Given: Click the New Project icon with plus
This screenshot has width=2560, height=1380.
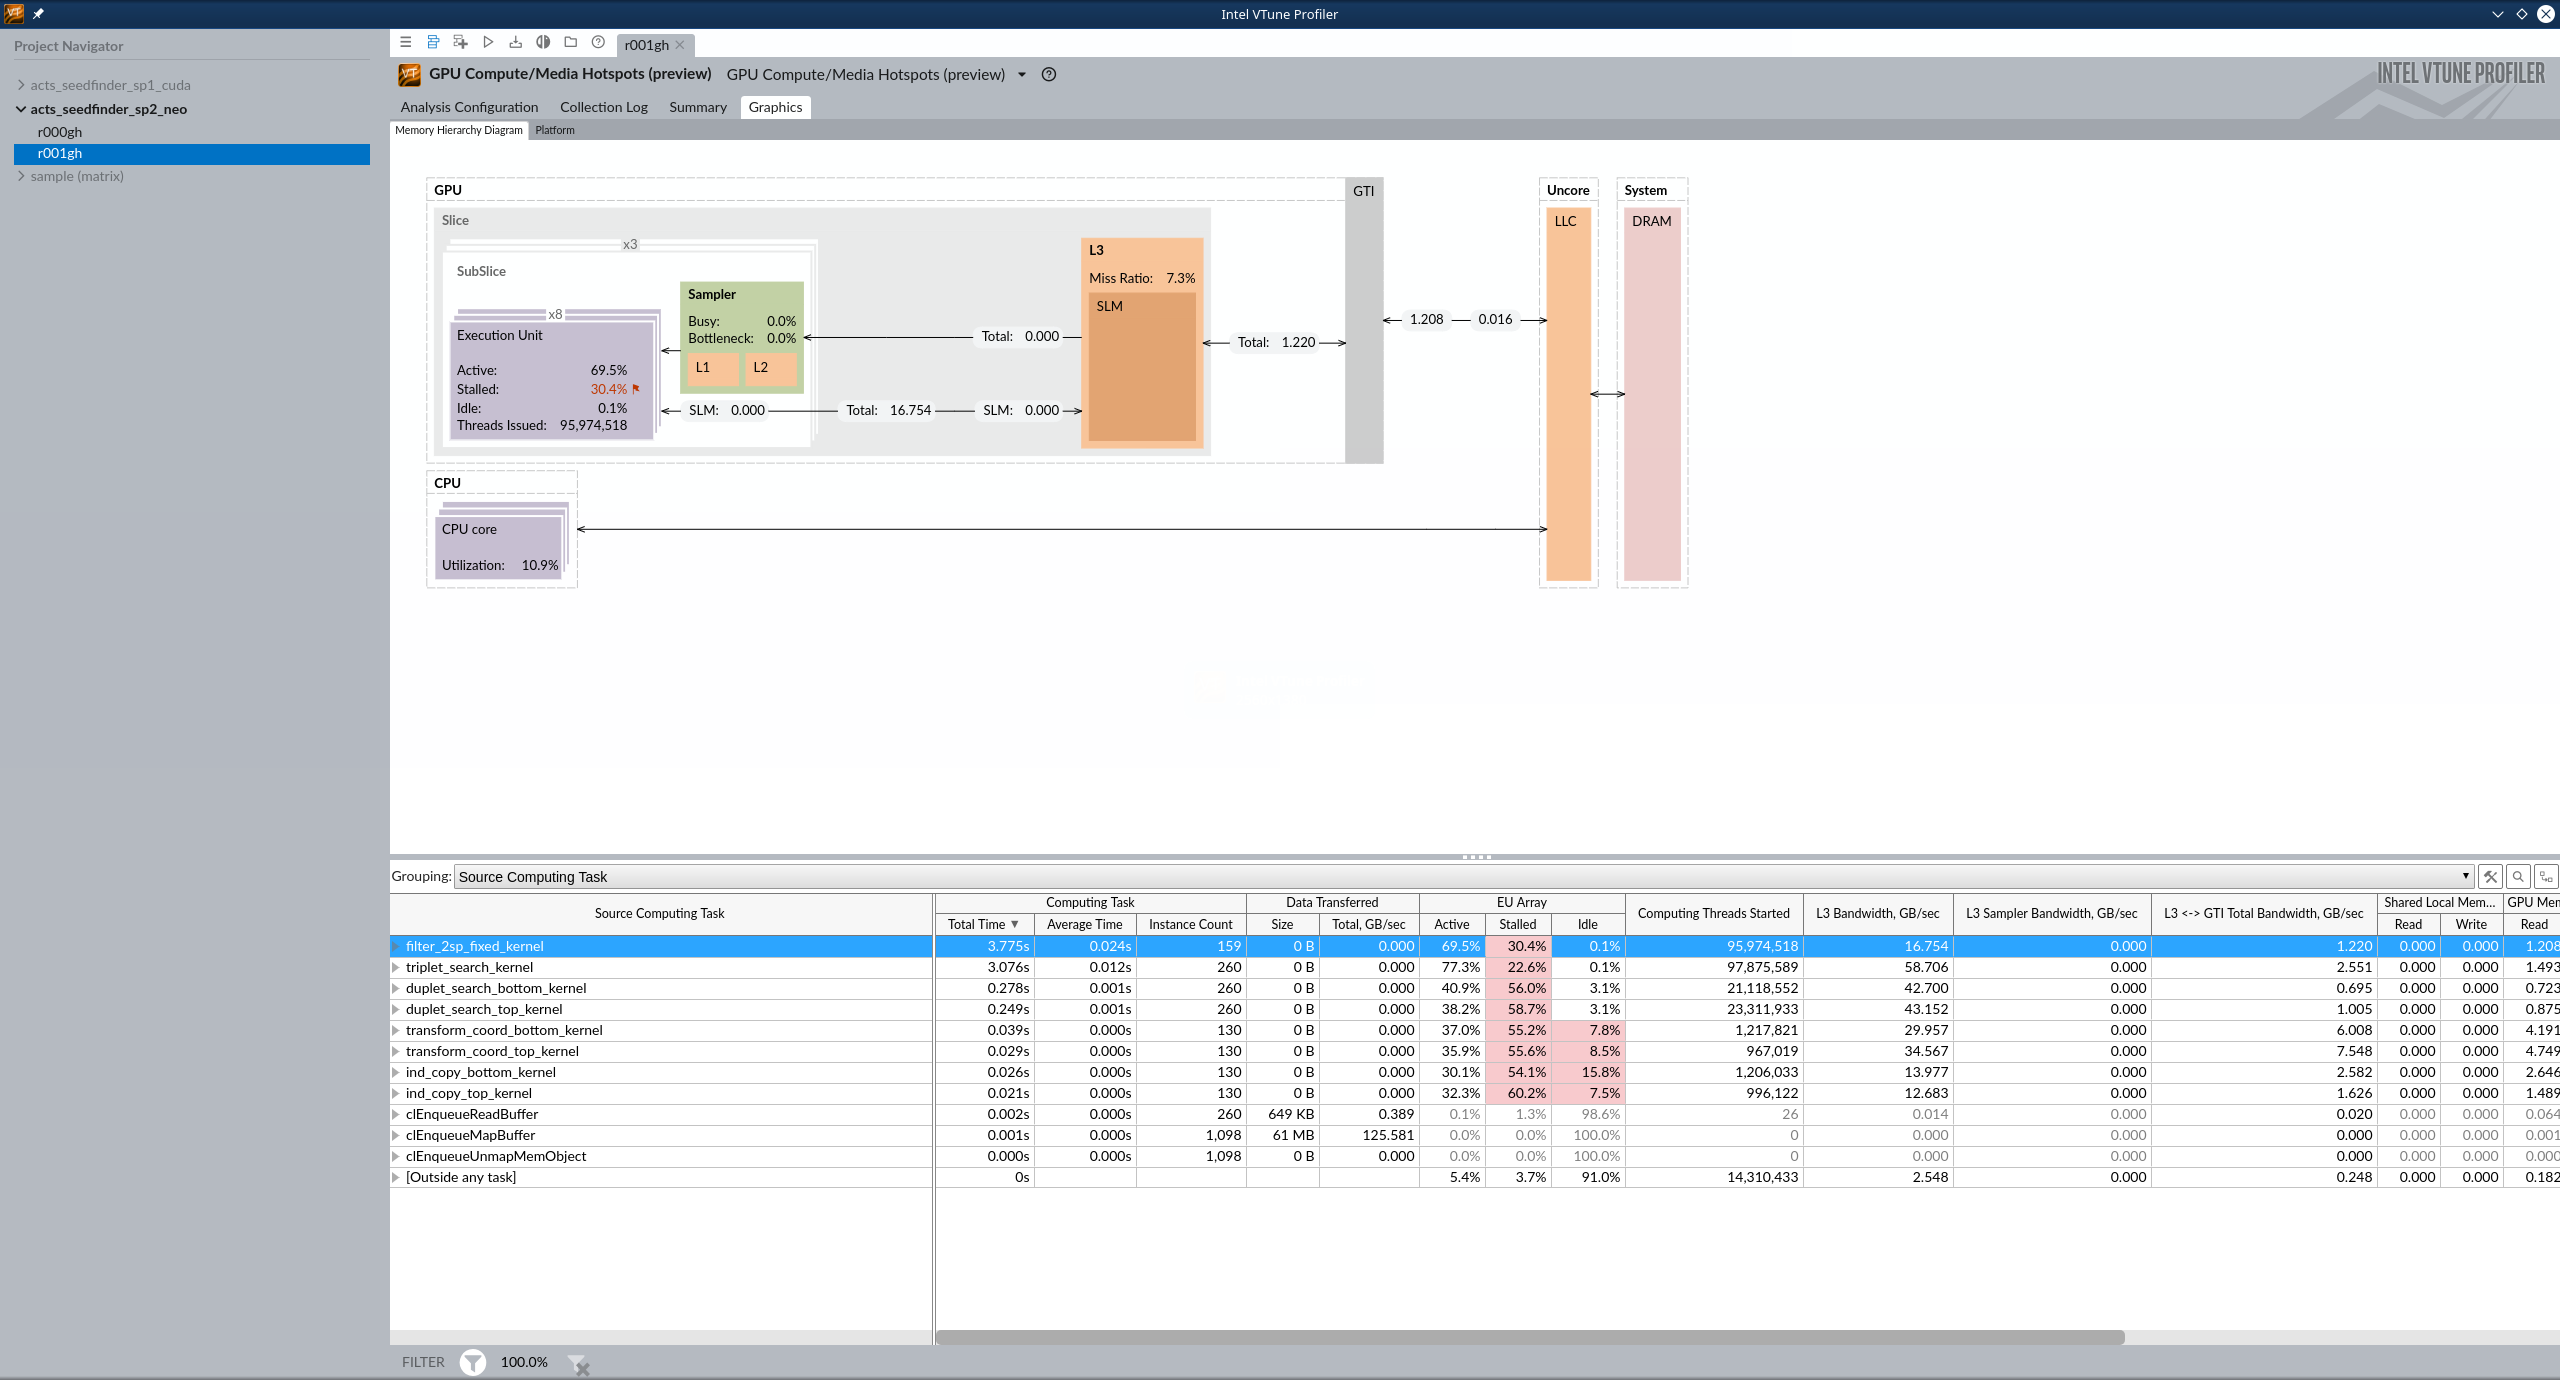Looking at the screenshot, I should tap(460, 43).
